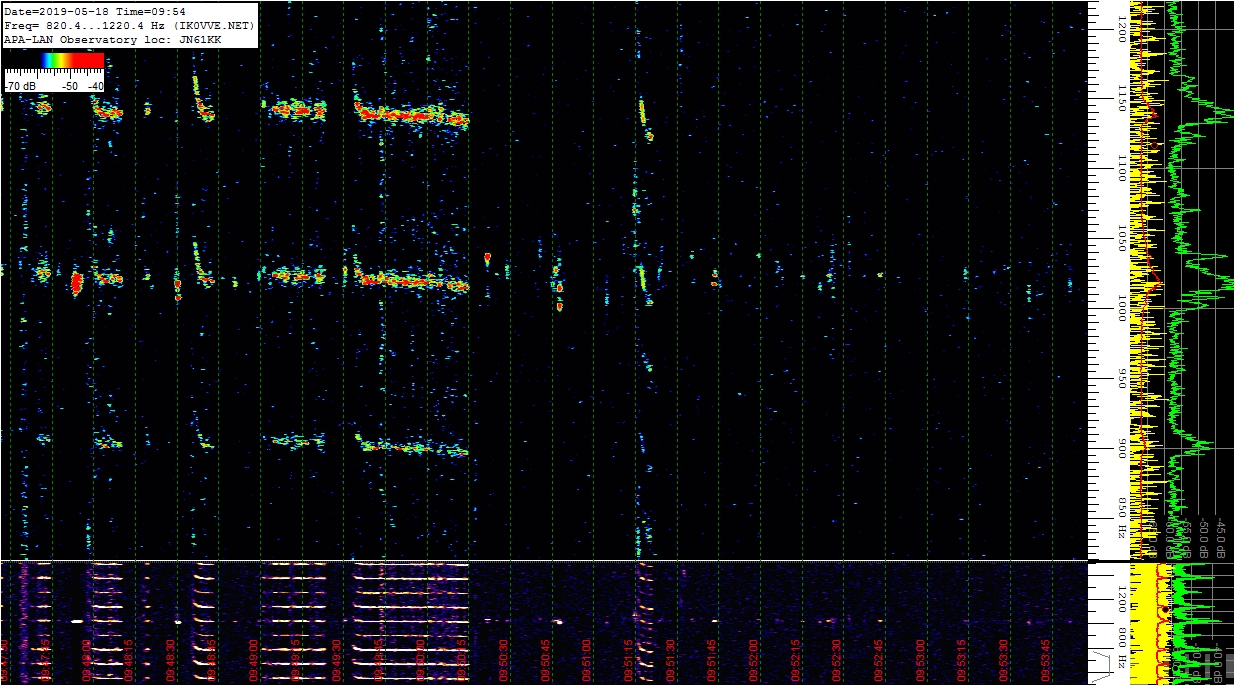Viewport: 1235px width, 686px height.
Task: Click the 09:53:30 time marker
Action: 1005,661
